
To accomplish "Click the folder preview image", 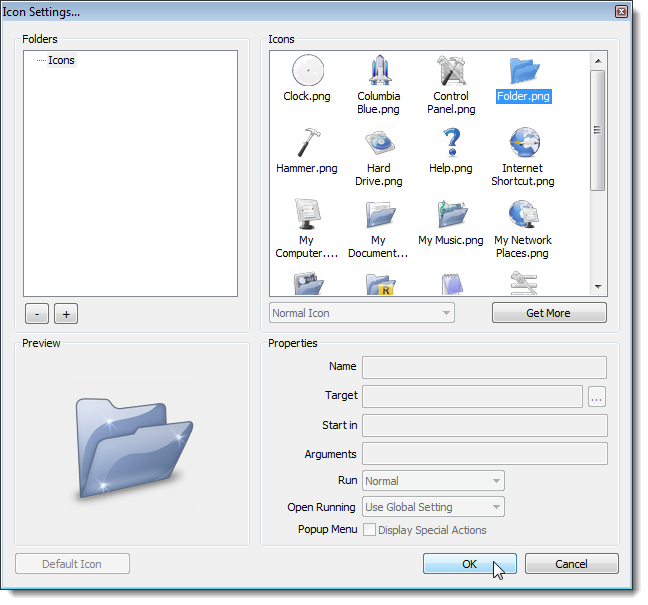I will pyautogui.click(x=134, y=448).
